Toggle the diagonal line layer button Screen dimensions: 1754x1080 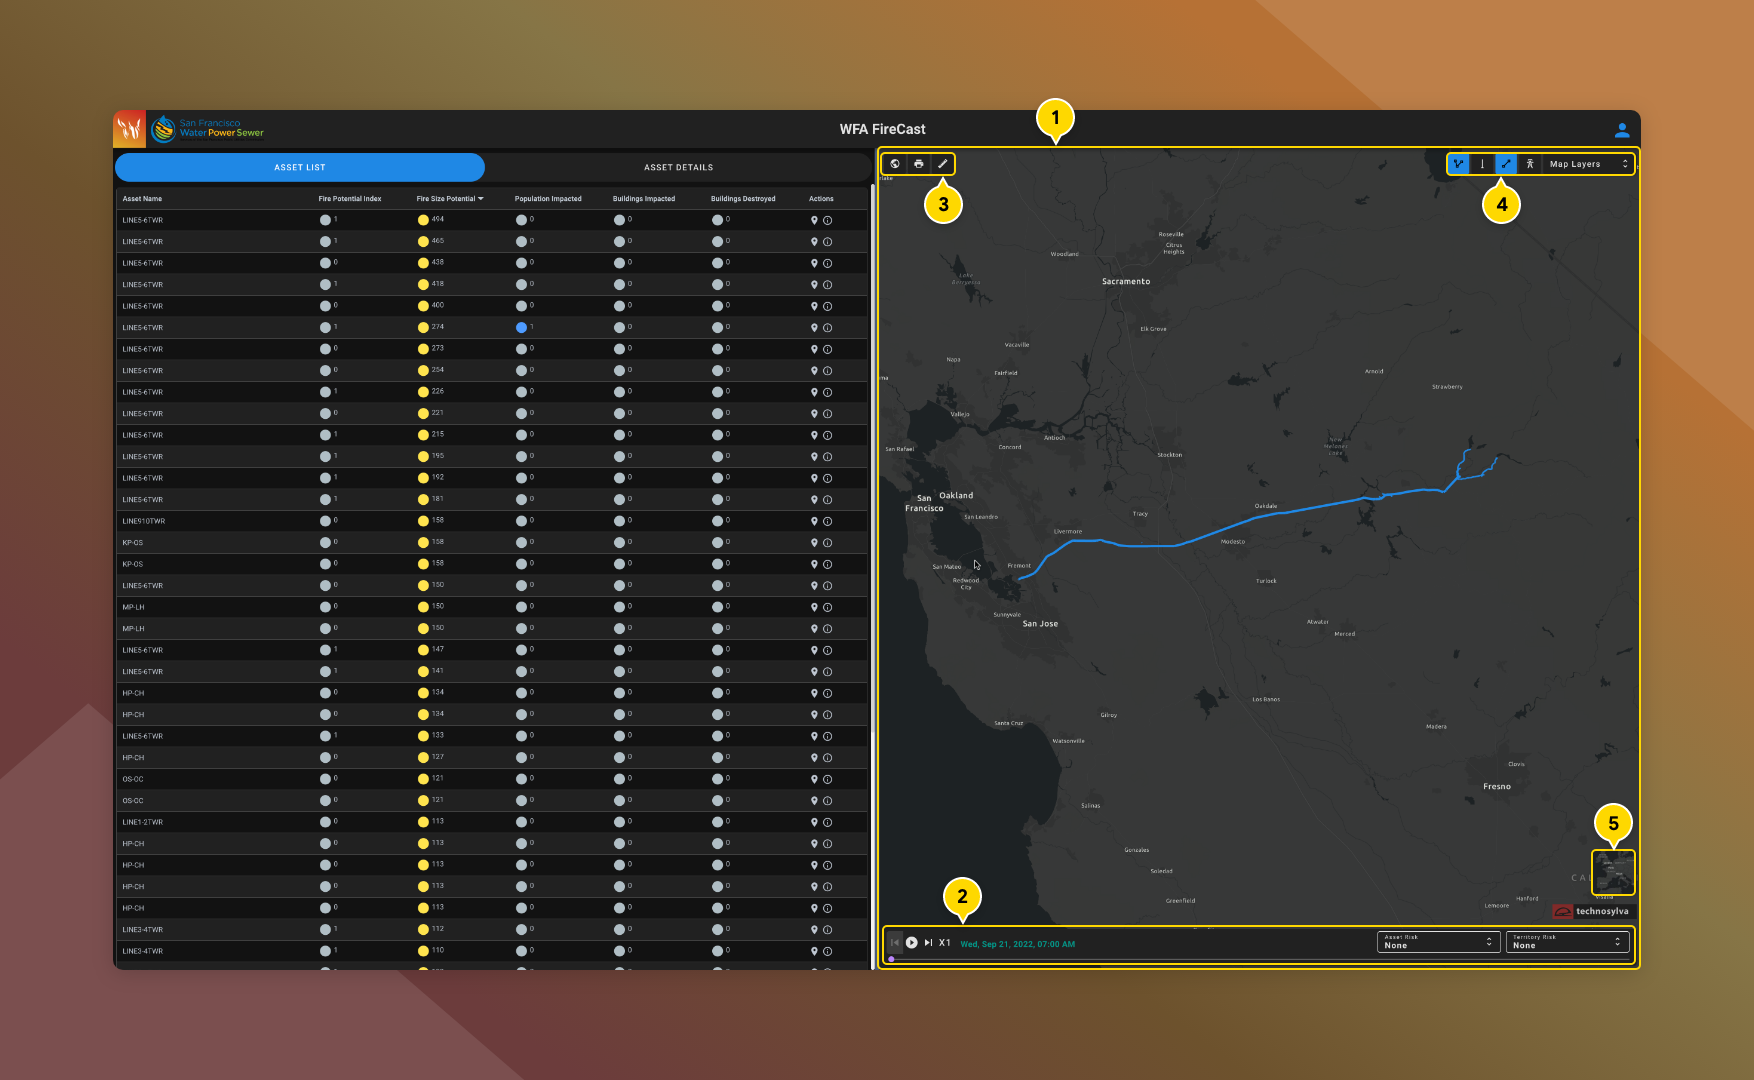pos(1506,164)
